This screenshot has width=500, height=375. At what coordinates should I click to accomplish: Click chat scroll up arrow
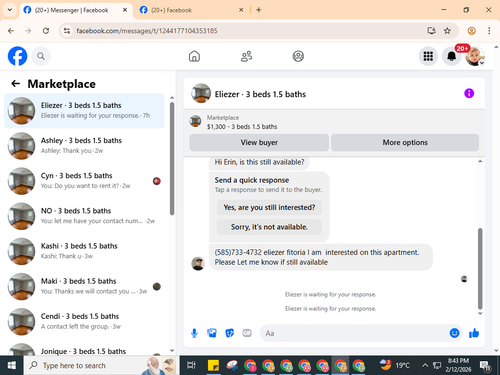pos(480,161)
